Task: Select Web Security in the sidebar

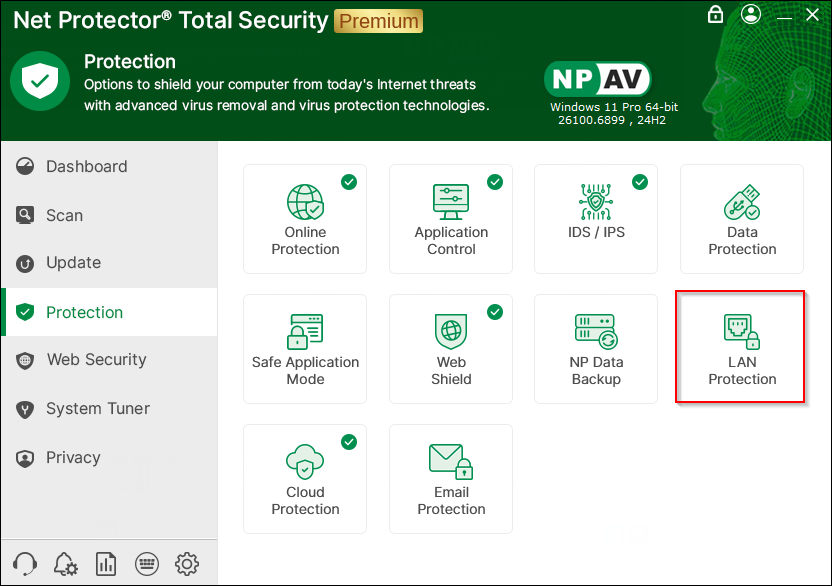Action: coord(96,360)
